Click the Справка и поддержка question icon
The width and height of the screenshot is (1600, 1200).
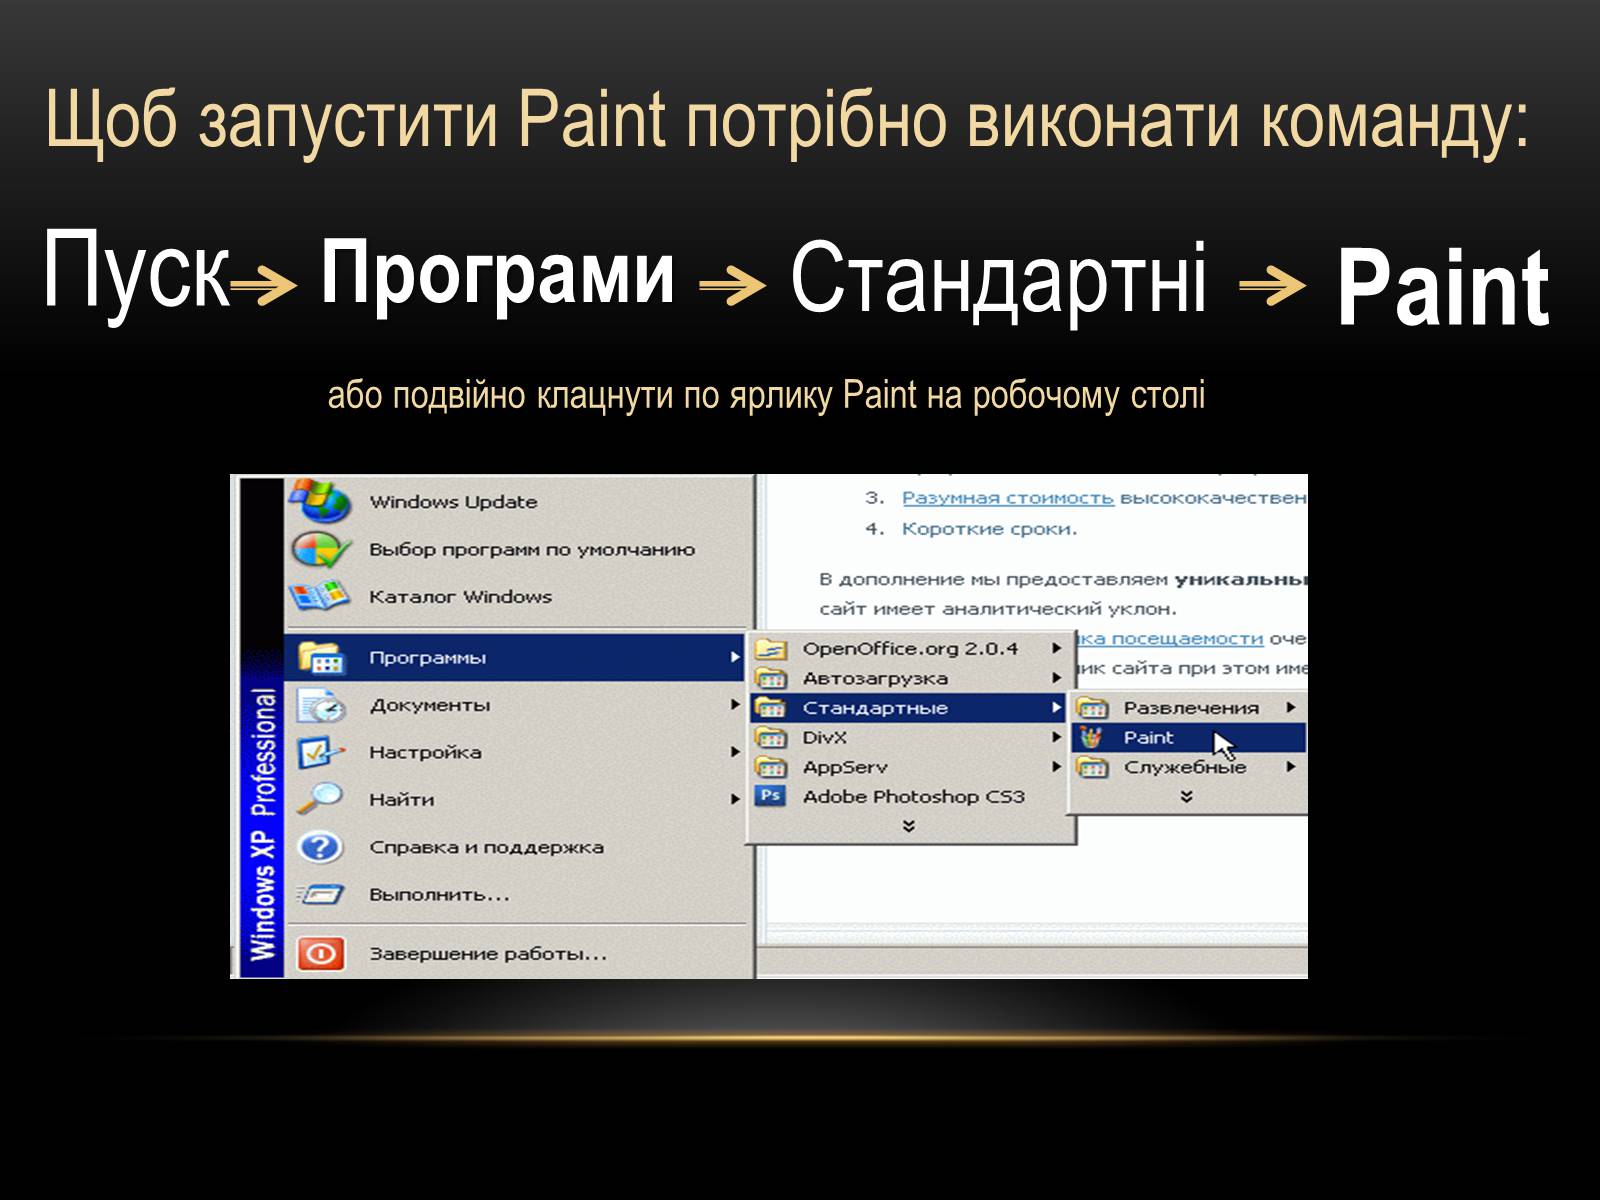[x=321, y=847]
